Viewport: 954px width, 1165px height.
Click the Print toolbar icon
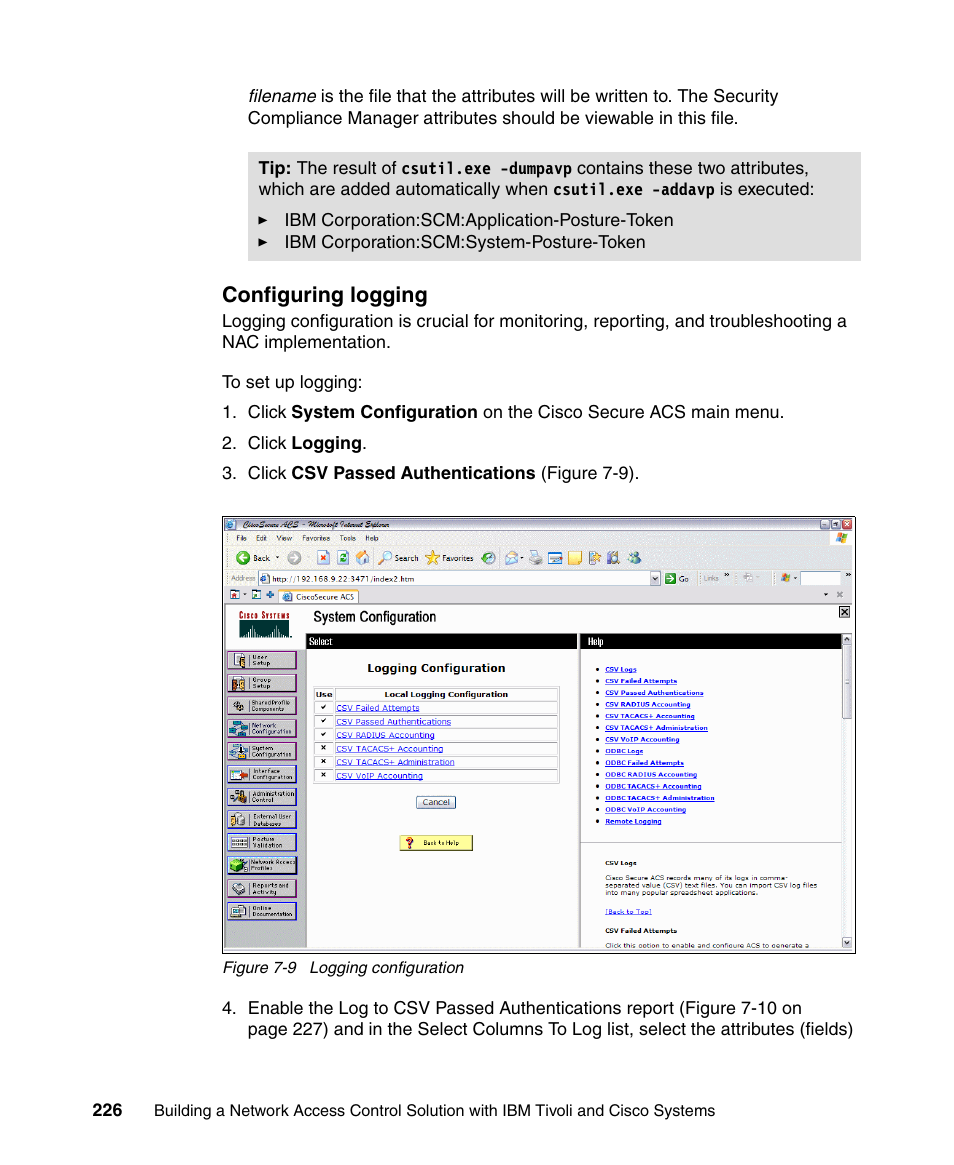pos(536,558)
